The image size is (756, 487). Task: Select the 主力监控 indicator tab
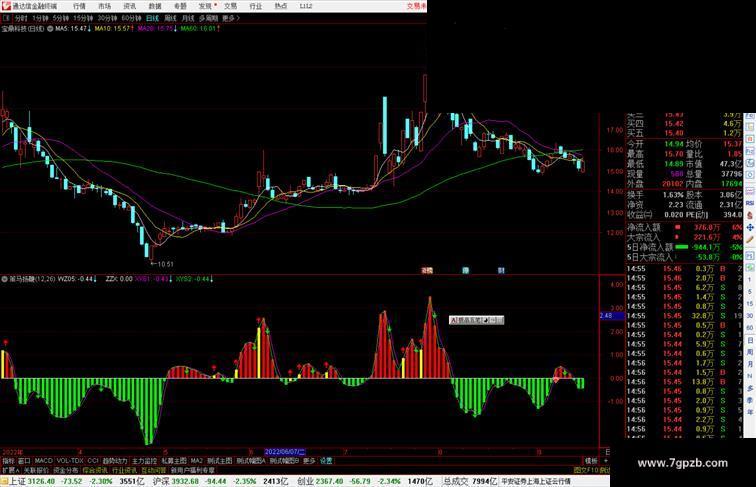pyautogui.click(x=144, y=461)
